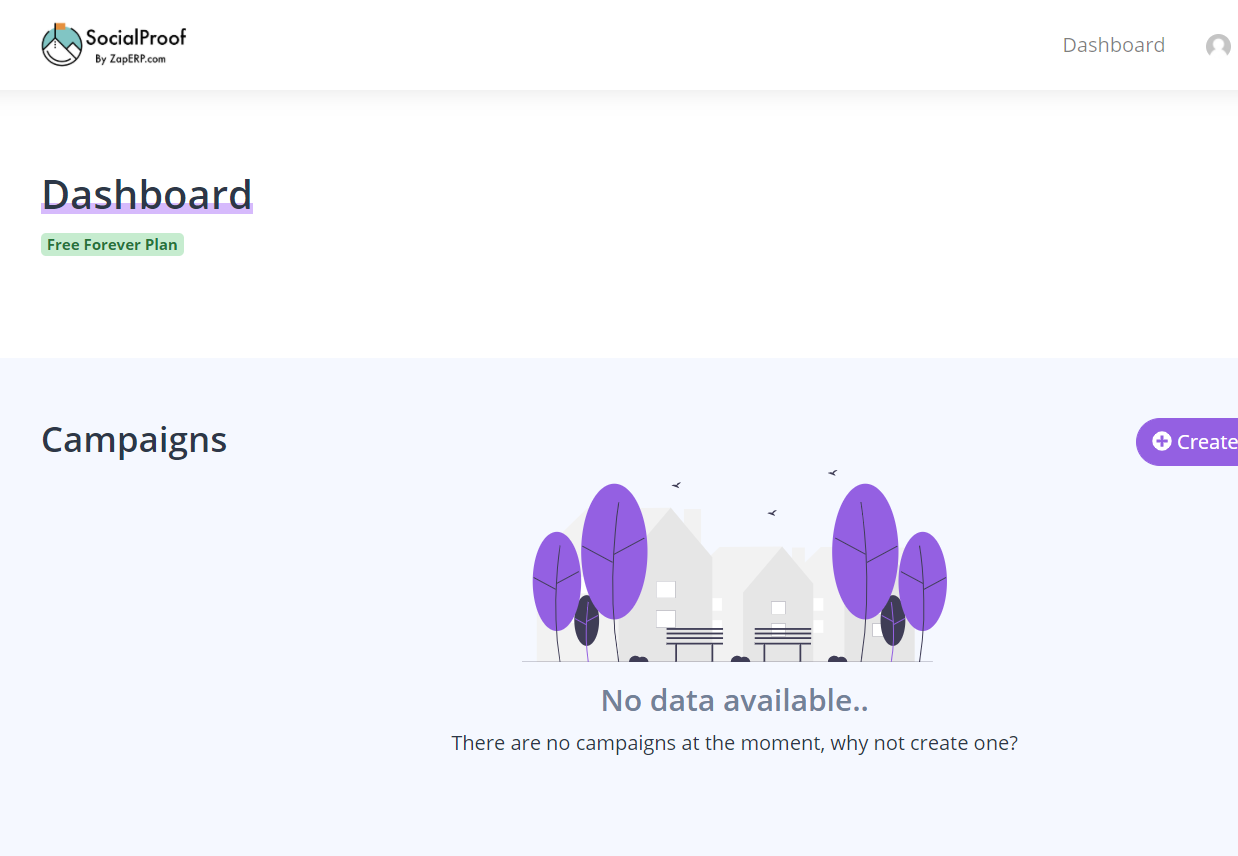Open the user avatar profile menu
This screenshot has width=1238, height=856.
coord(1217,46)
